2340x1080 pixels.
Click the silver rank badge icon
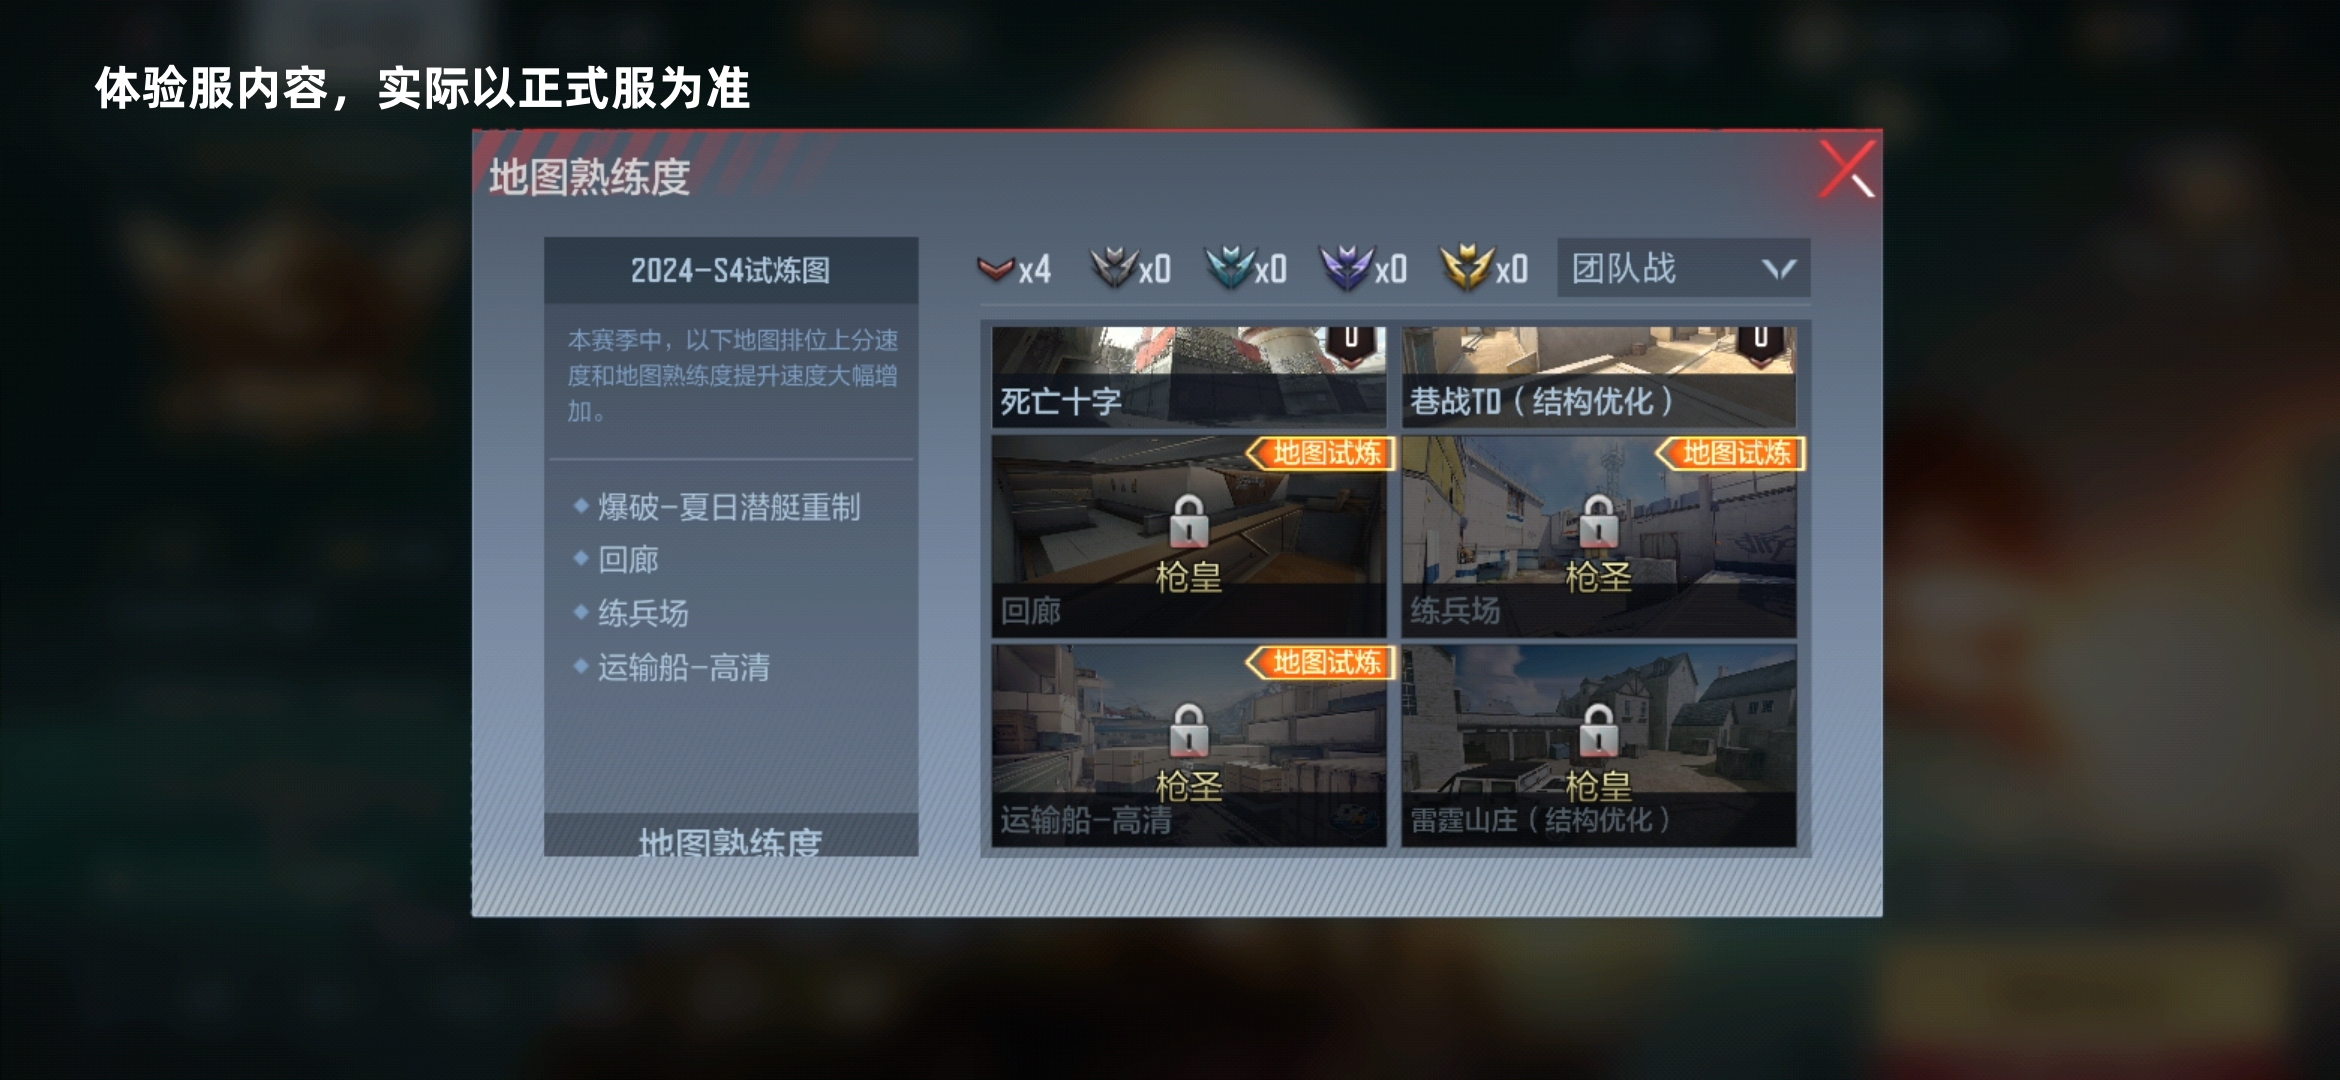[x=1112, y=267]
